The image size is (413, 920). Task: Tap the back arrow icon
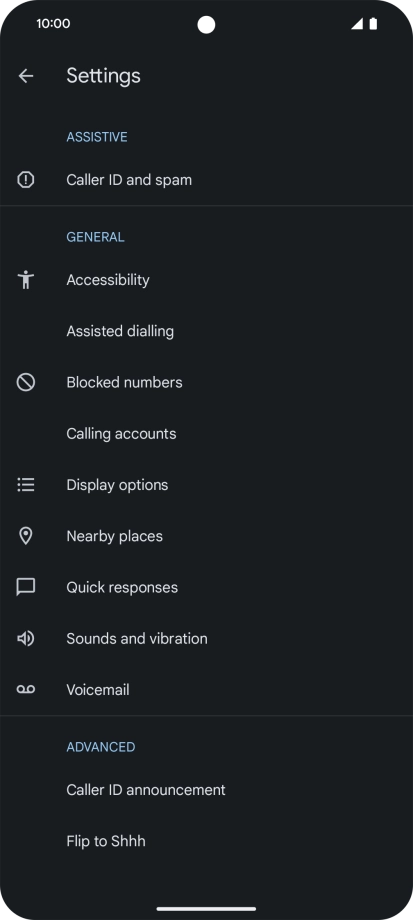26,76
